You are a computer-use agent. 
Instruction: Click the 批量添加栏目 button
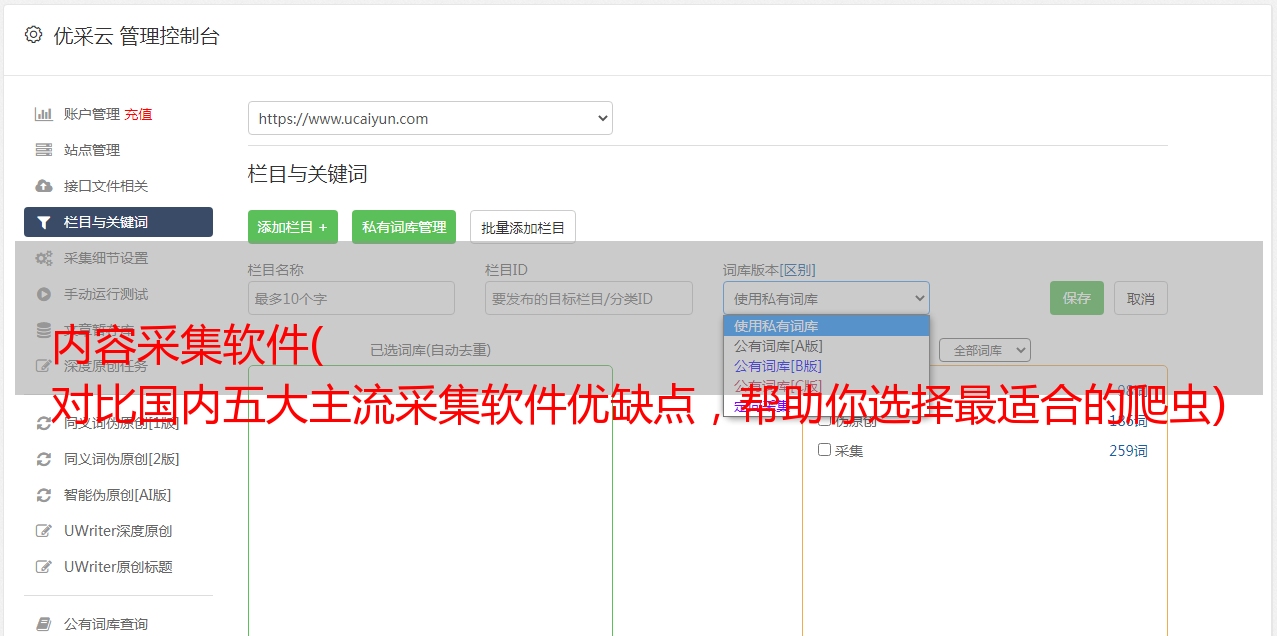[523, 227]
